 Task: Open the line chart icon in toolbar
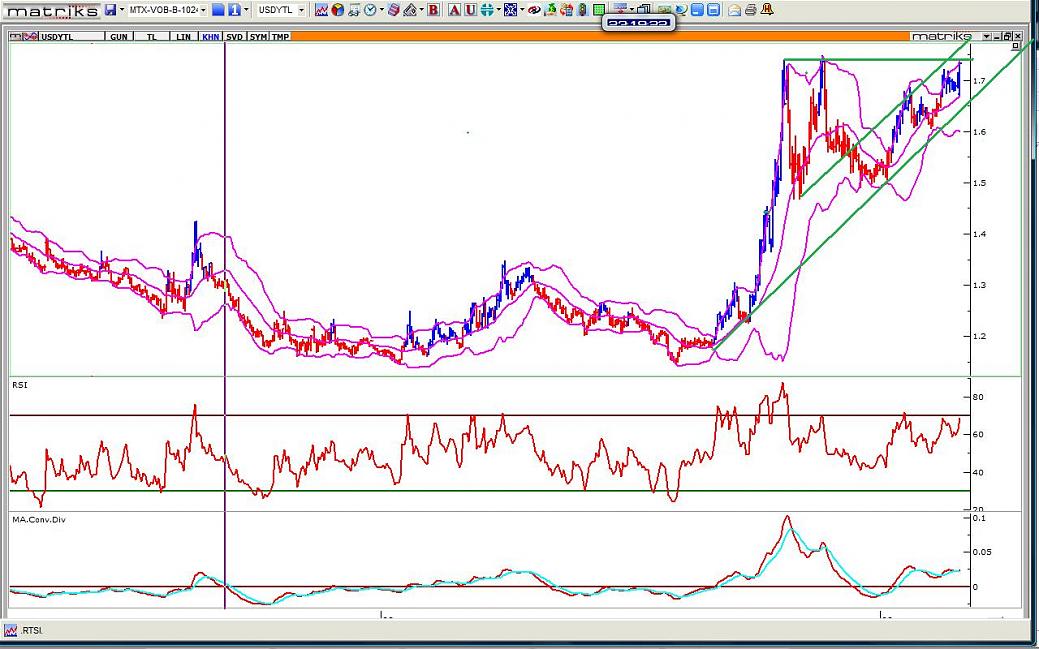(x=322, y=10)
